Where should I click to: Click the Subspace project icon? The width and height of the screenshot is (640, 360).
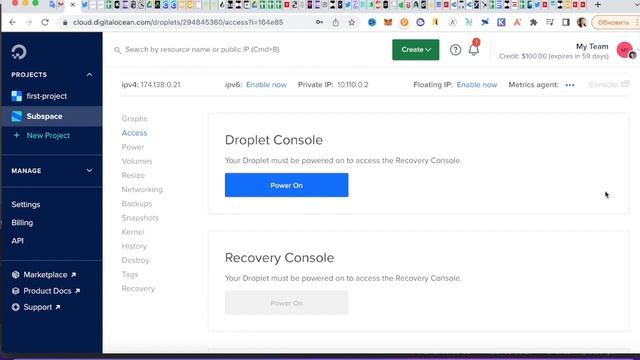click(x=17, y=116)
